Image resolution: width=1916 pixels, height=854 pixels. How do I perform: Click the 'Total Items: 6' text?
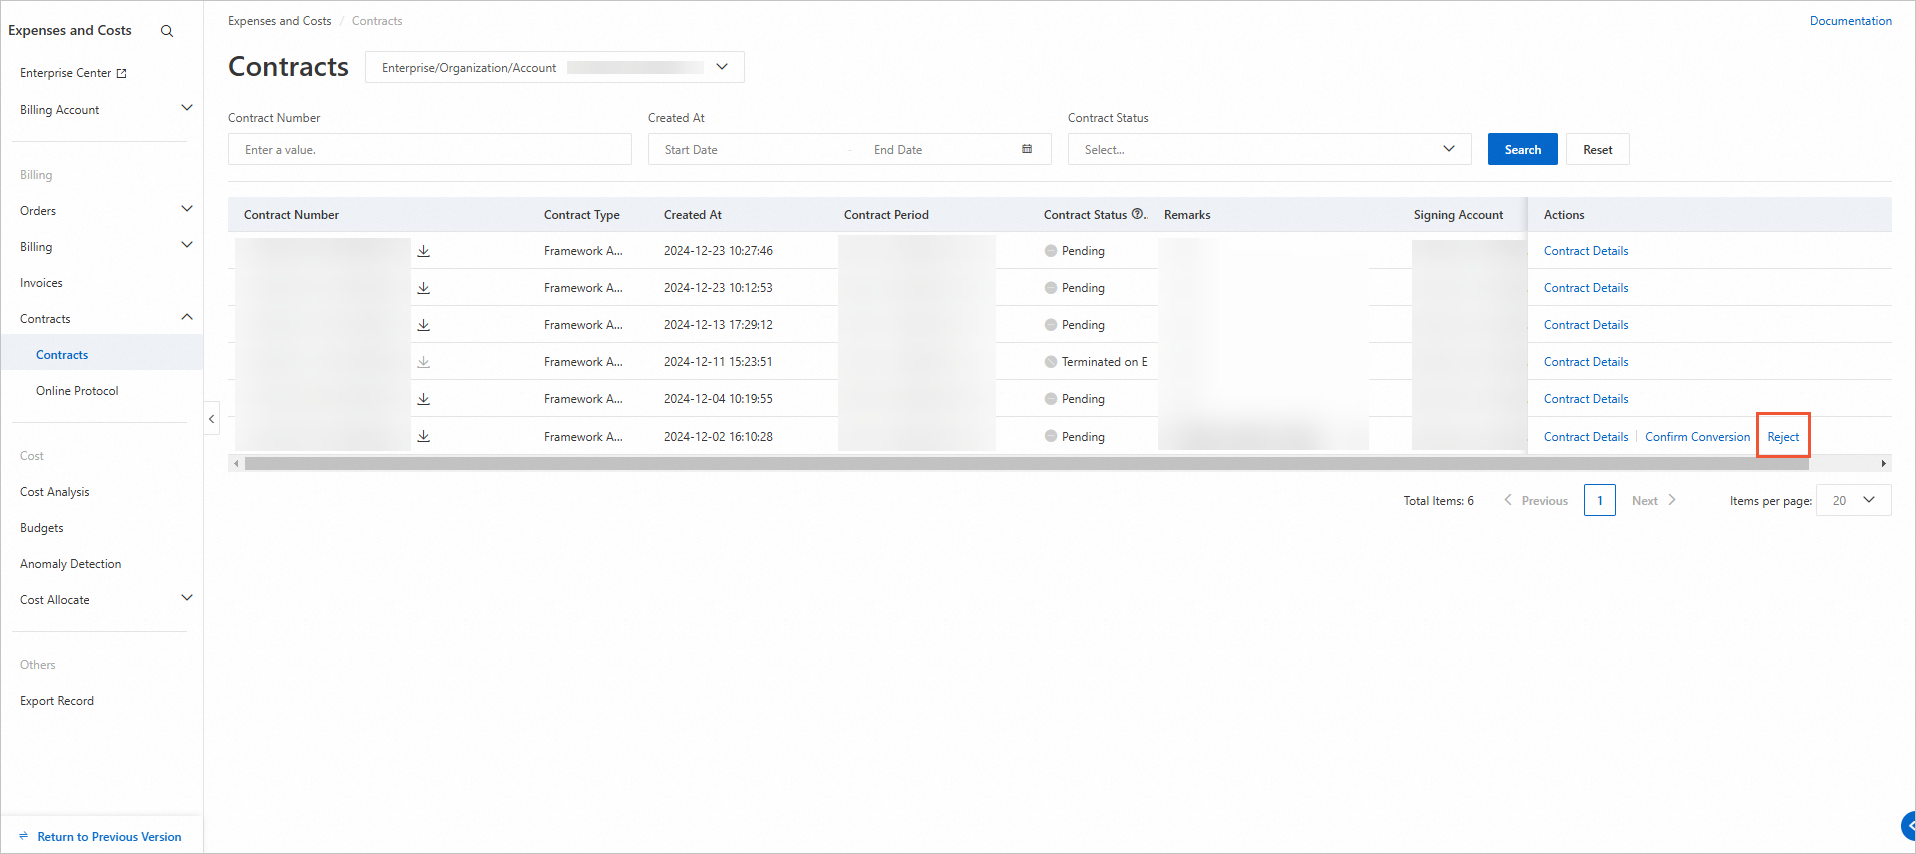tap(1438, 501)
